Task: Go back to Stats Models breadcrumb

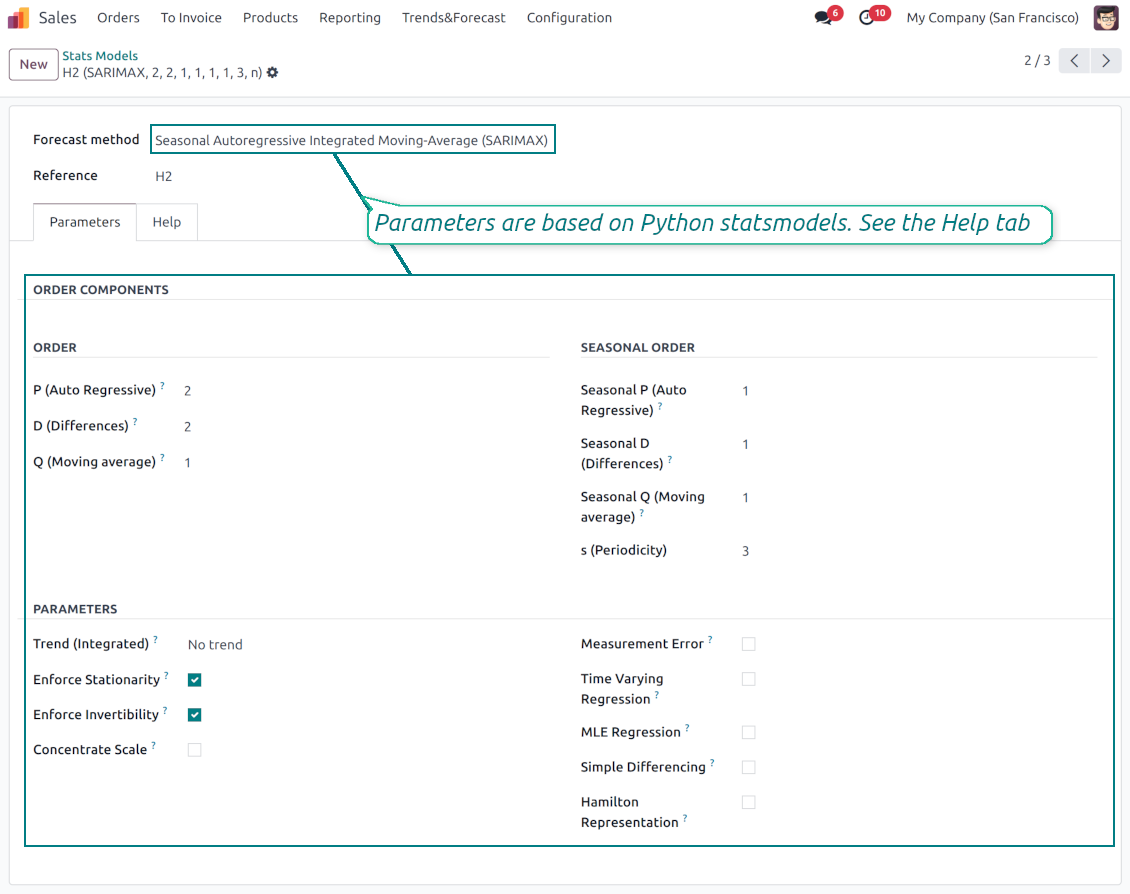Action: [x=100, y=55]
